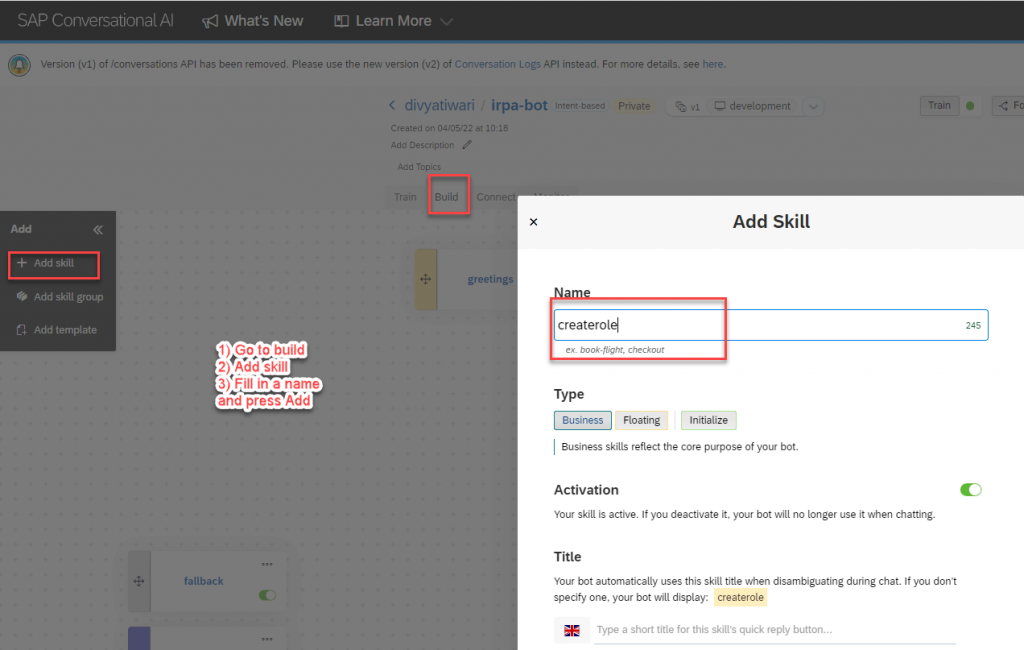
Task: Toggle the skill Activation switch
Action: 970,490
